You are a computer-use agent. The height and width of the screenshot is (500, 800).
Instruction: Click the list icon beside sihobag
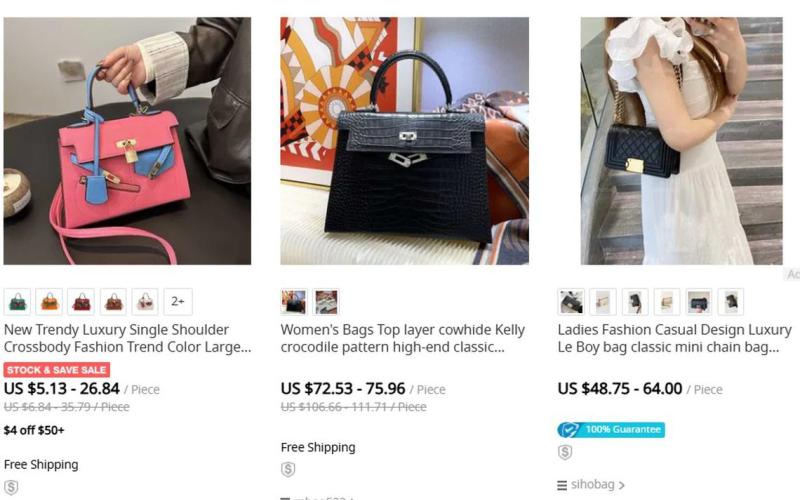coord(562,485)
